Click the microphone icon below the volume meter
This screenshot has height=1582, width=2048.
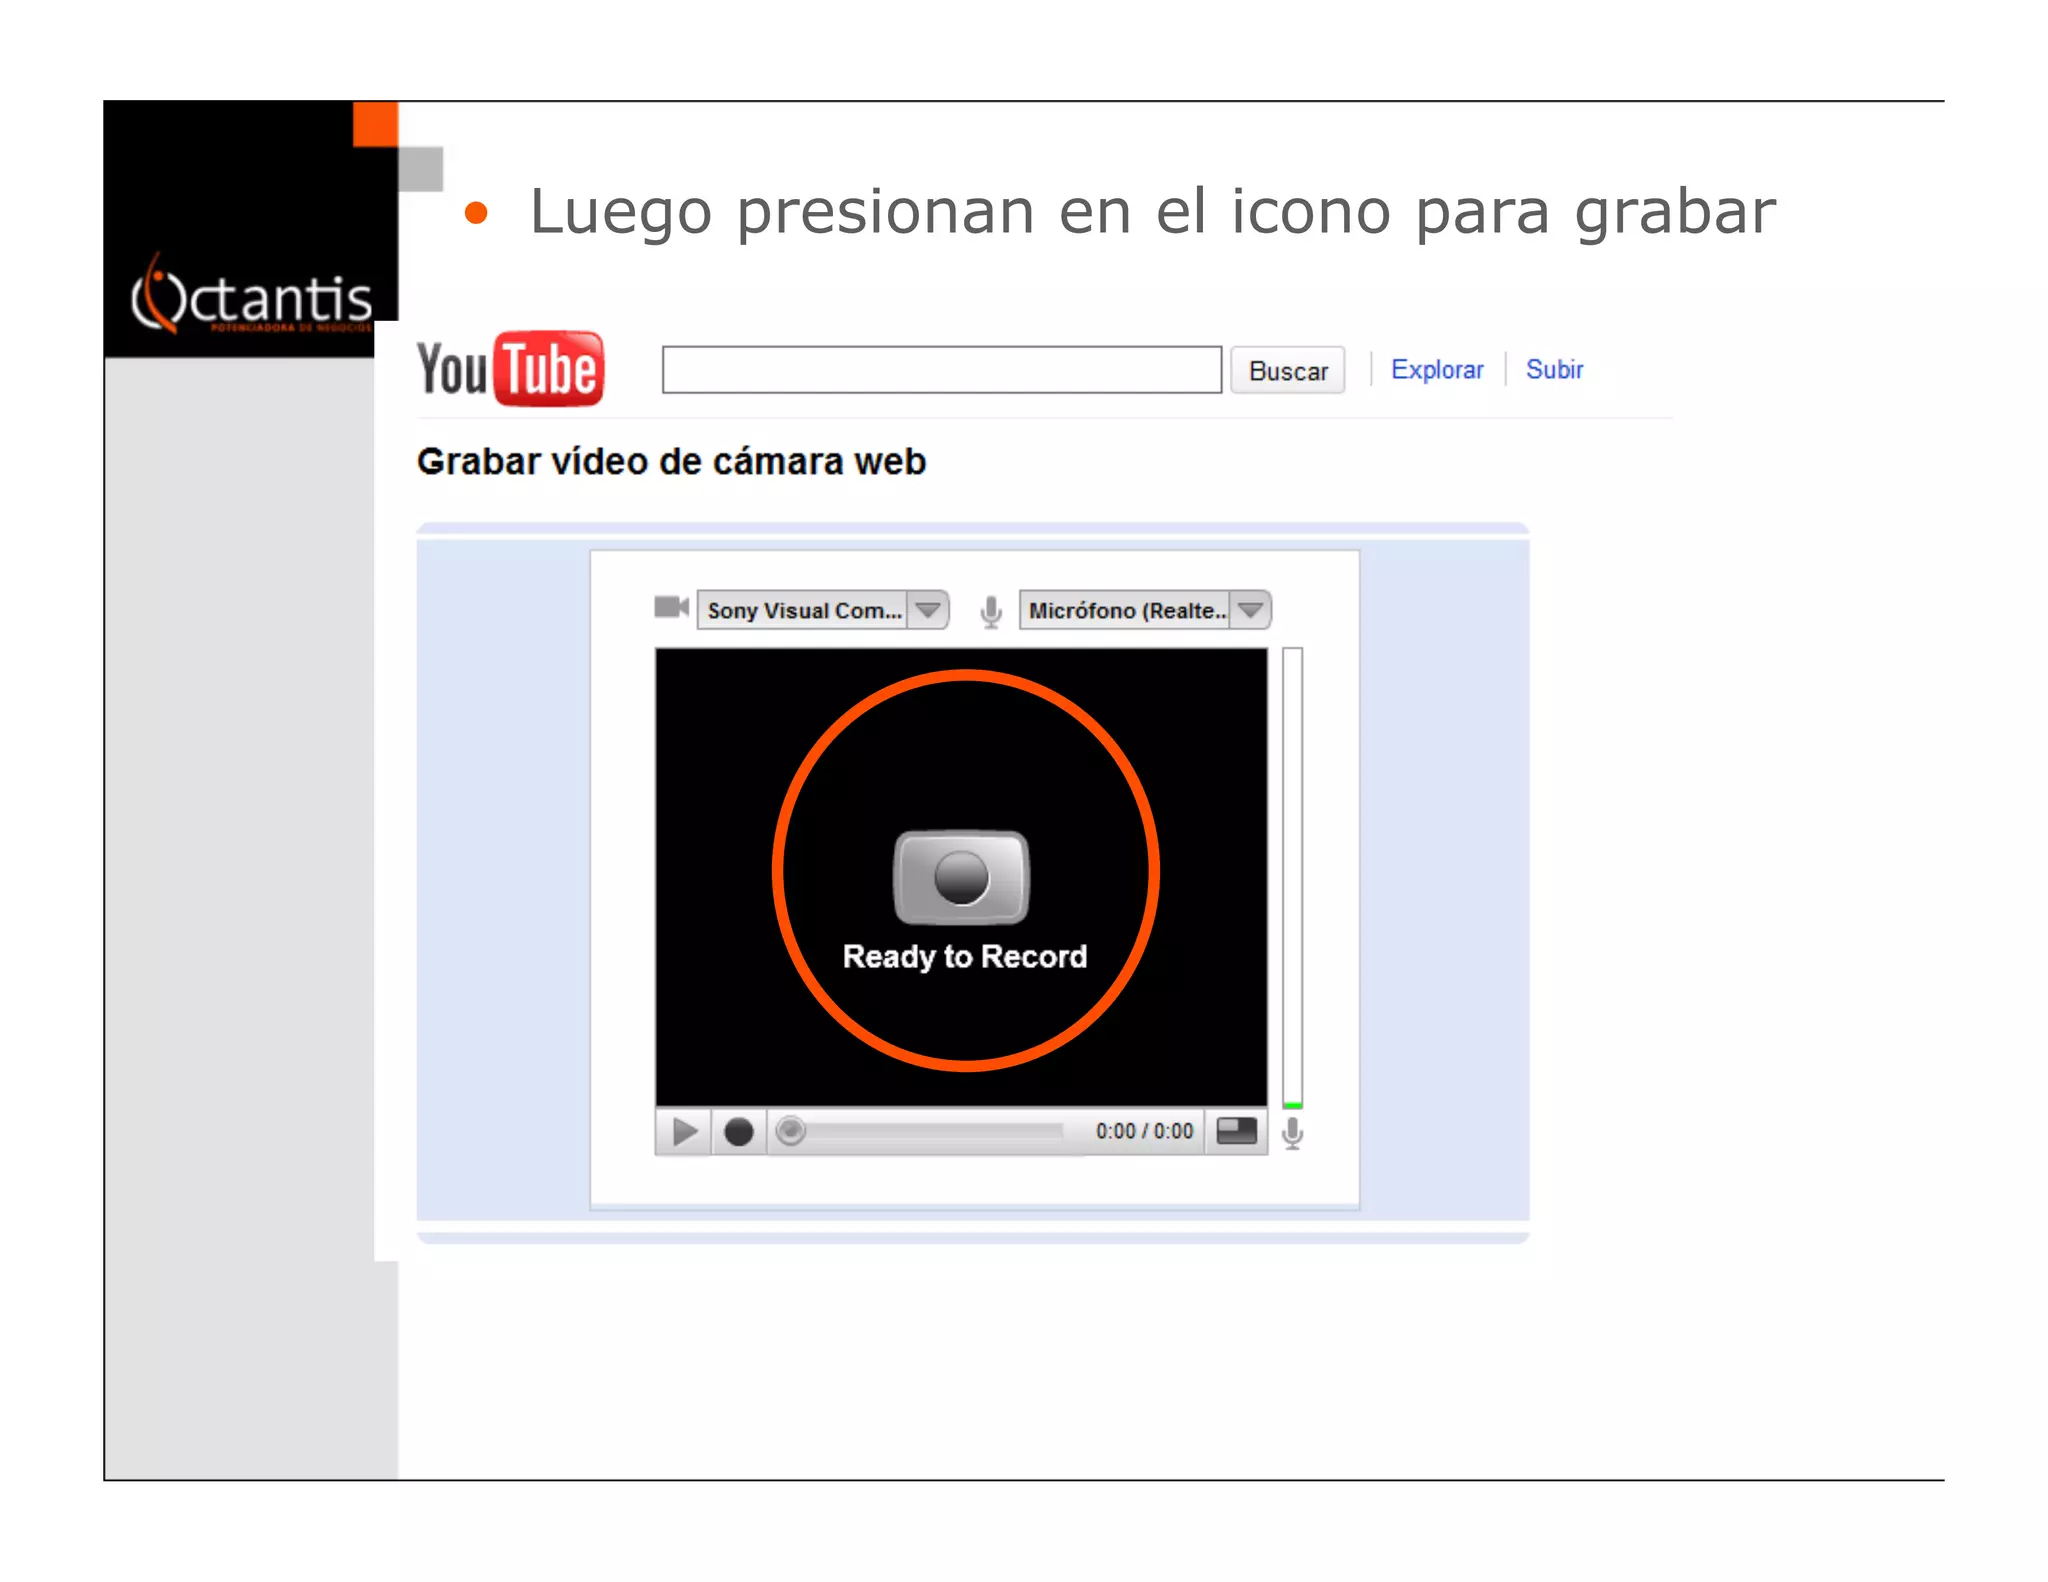pos(1293,1134)
